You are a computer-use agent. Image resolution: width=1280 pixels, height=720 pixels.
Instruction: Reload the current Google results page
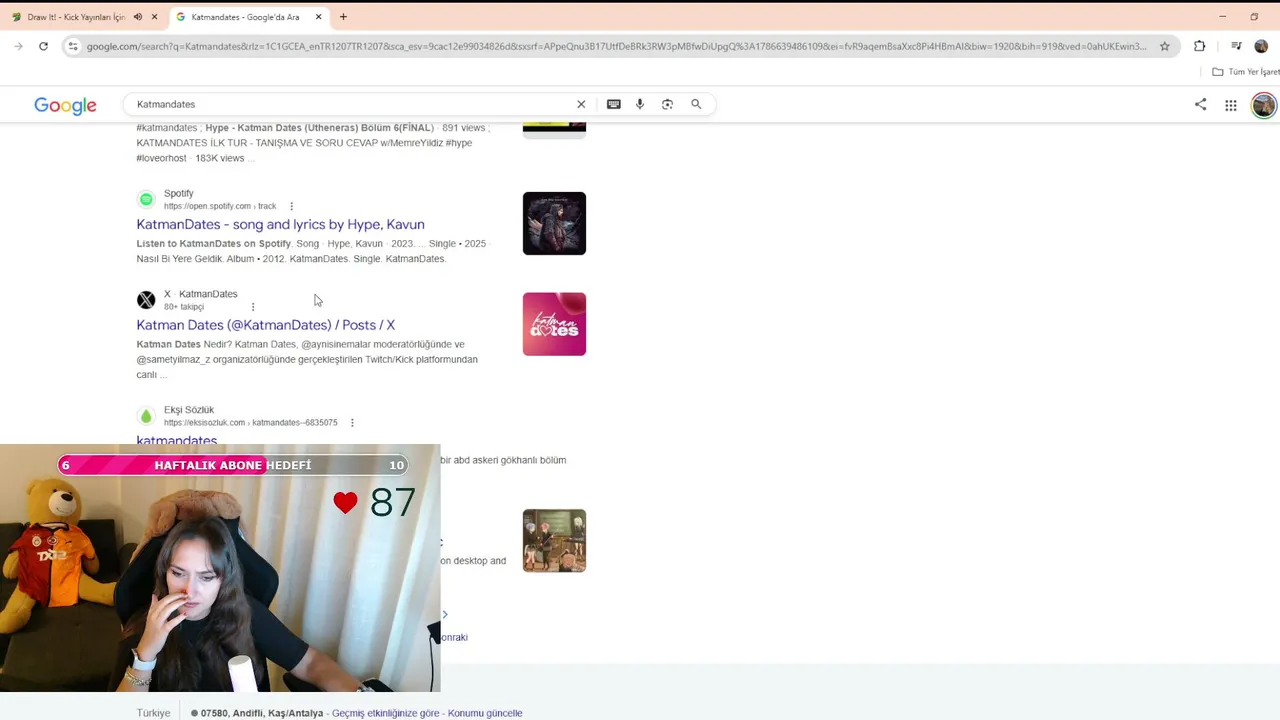43,46
